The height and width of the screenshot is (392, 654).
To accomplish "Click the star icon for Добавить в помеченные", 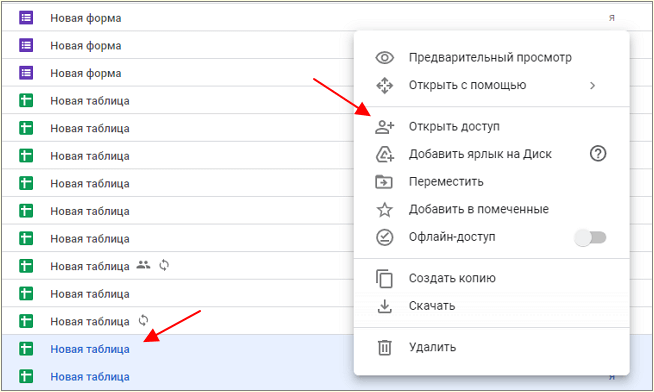I will point(384,209).
